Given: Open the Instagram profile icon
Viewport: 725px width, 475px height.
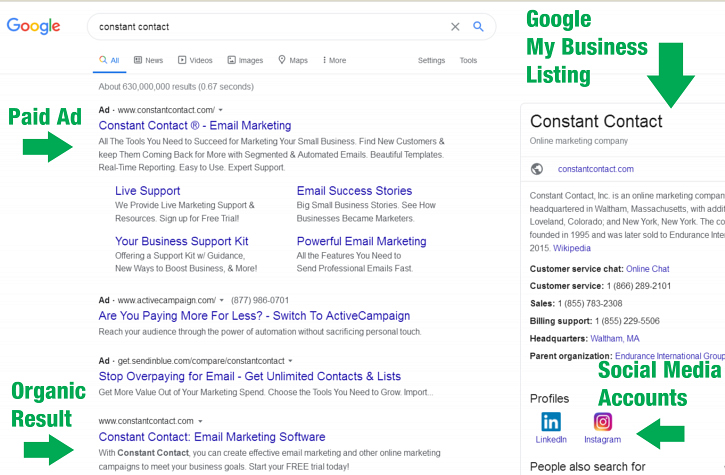Looking at the screenshot, I should click(603, 422).
